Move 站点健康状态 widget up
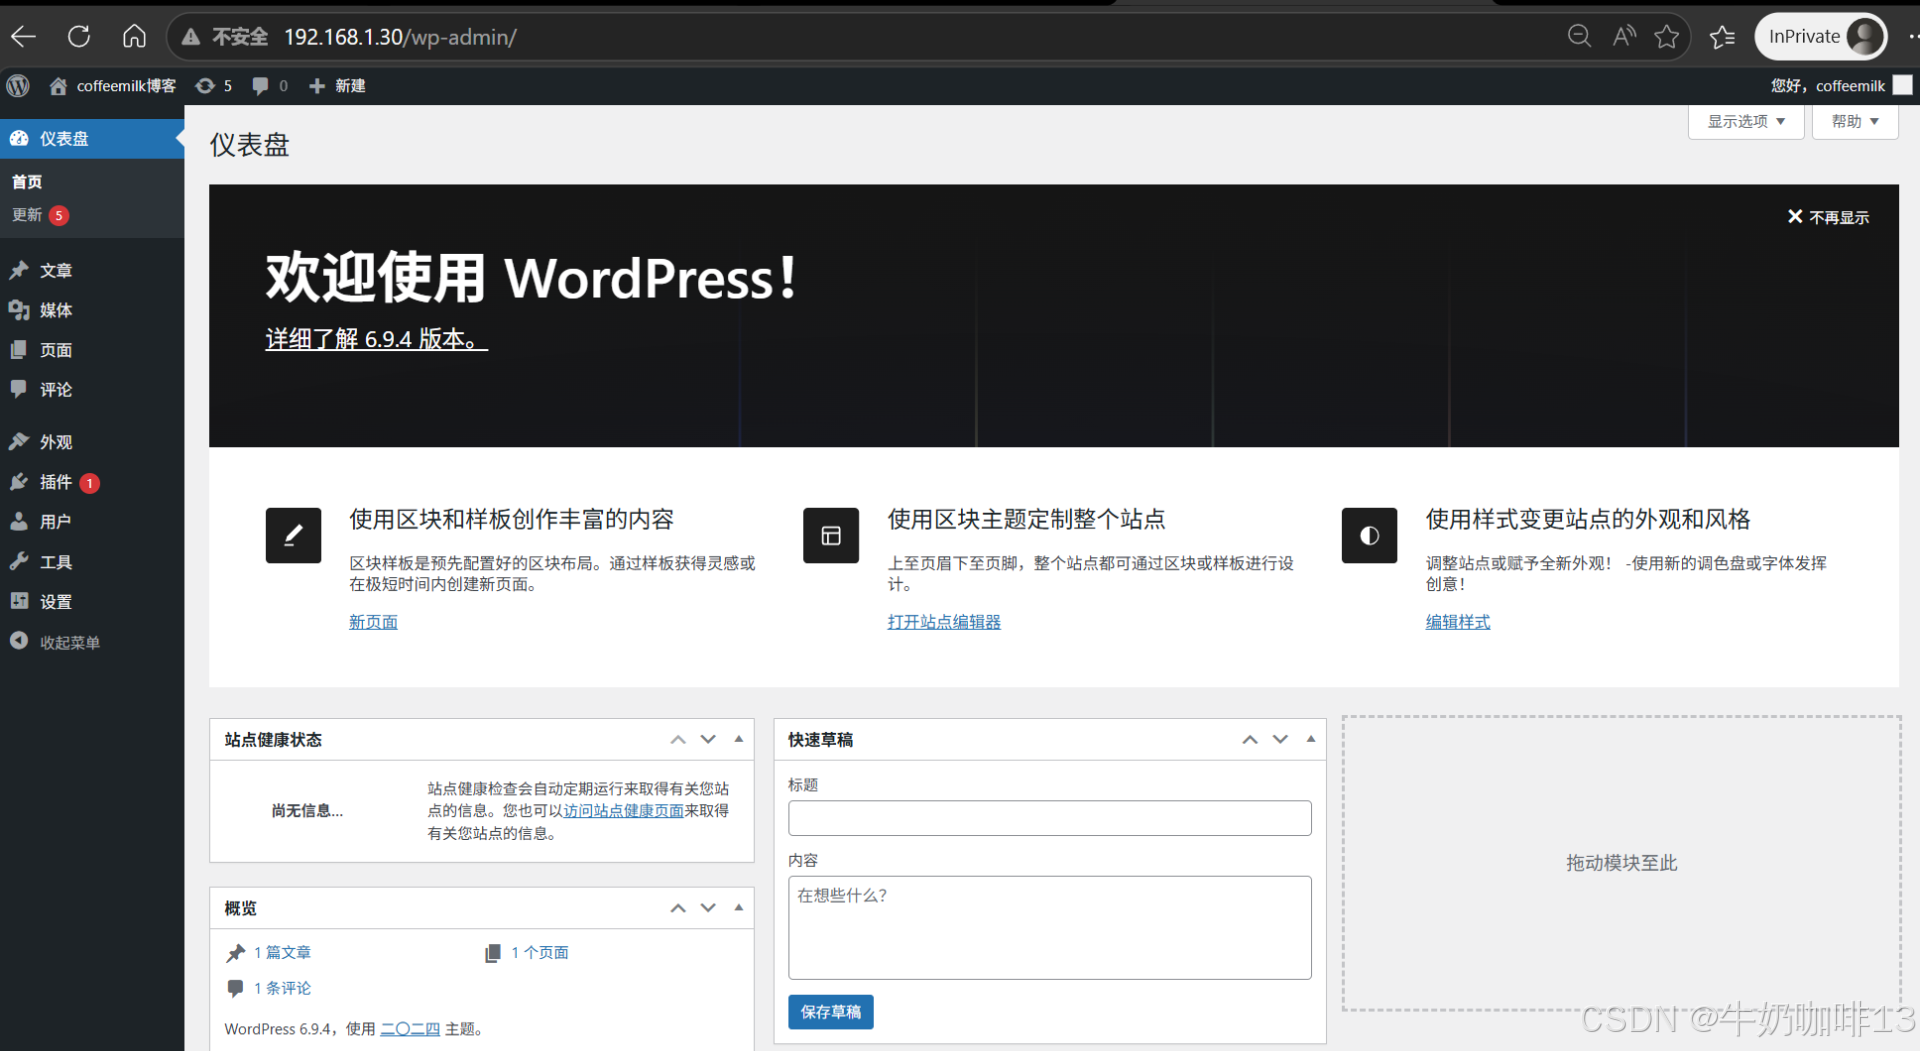1920x1051 pixels. [678, 740]
